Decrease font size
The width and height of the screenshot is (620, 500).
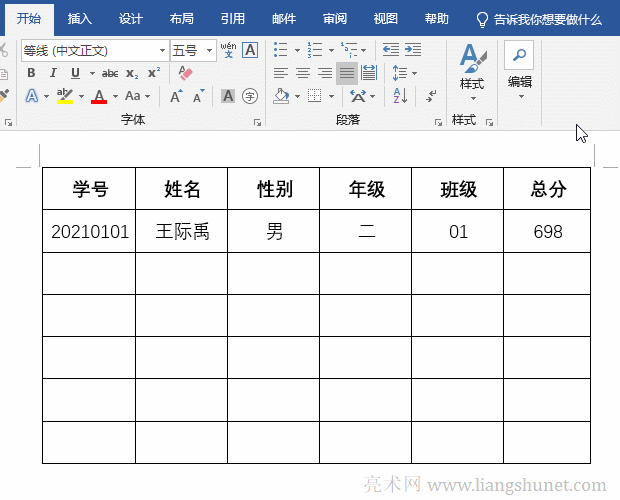point(198,96)
